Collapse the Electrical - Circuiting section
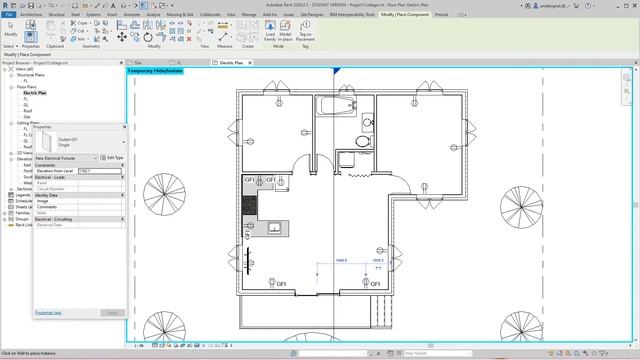640x360 pixels. (122, 219)
